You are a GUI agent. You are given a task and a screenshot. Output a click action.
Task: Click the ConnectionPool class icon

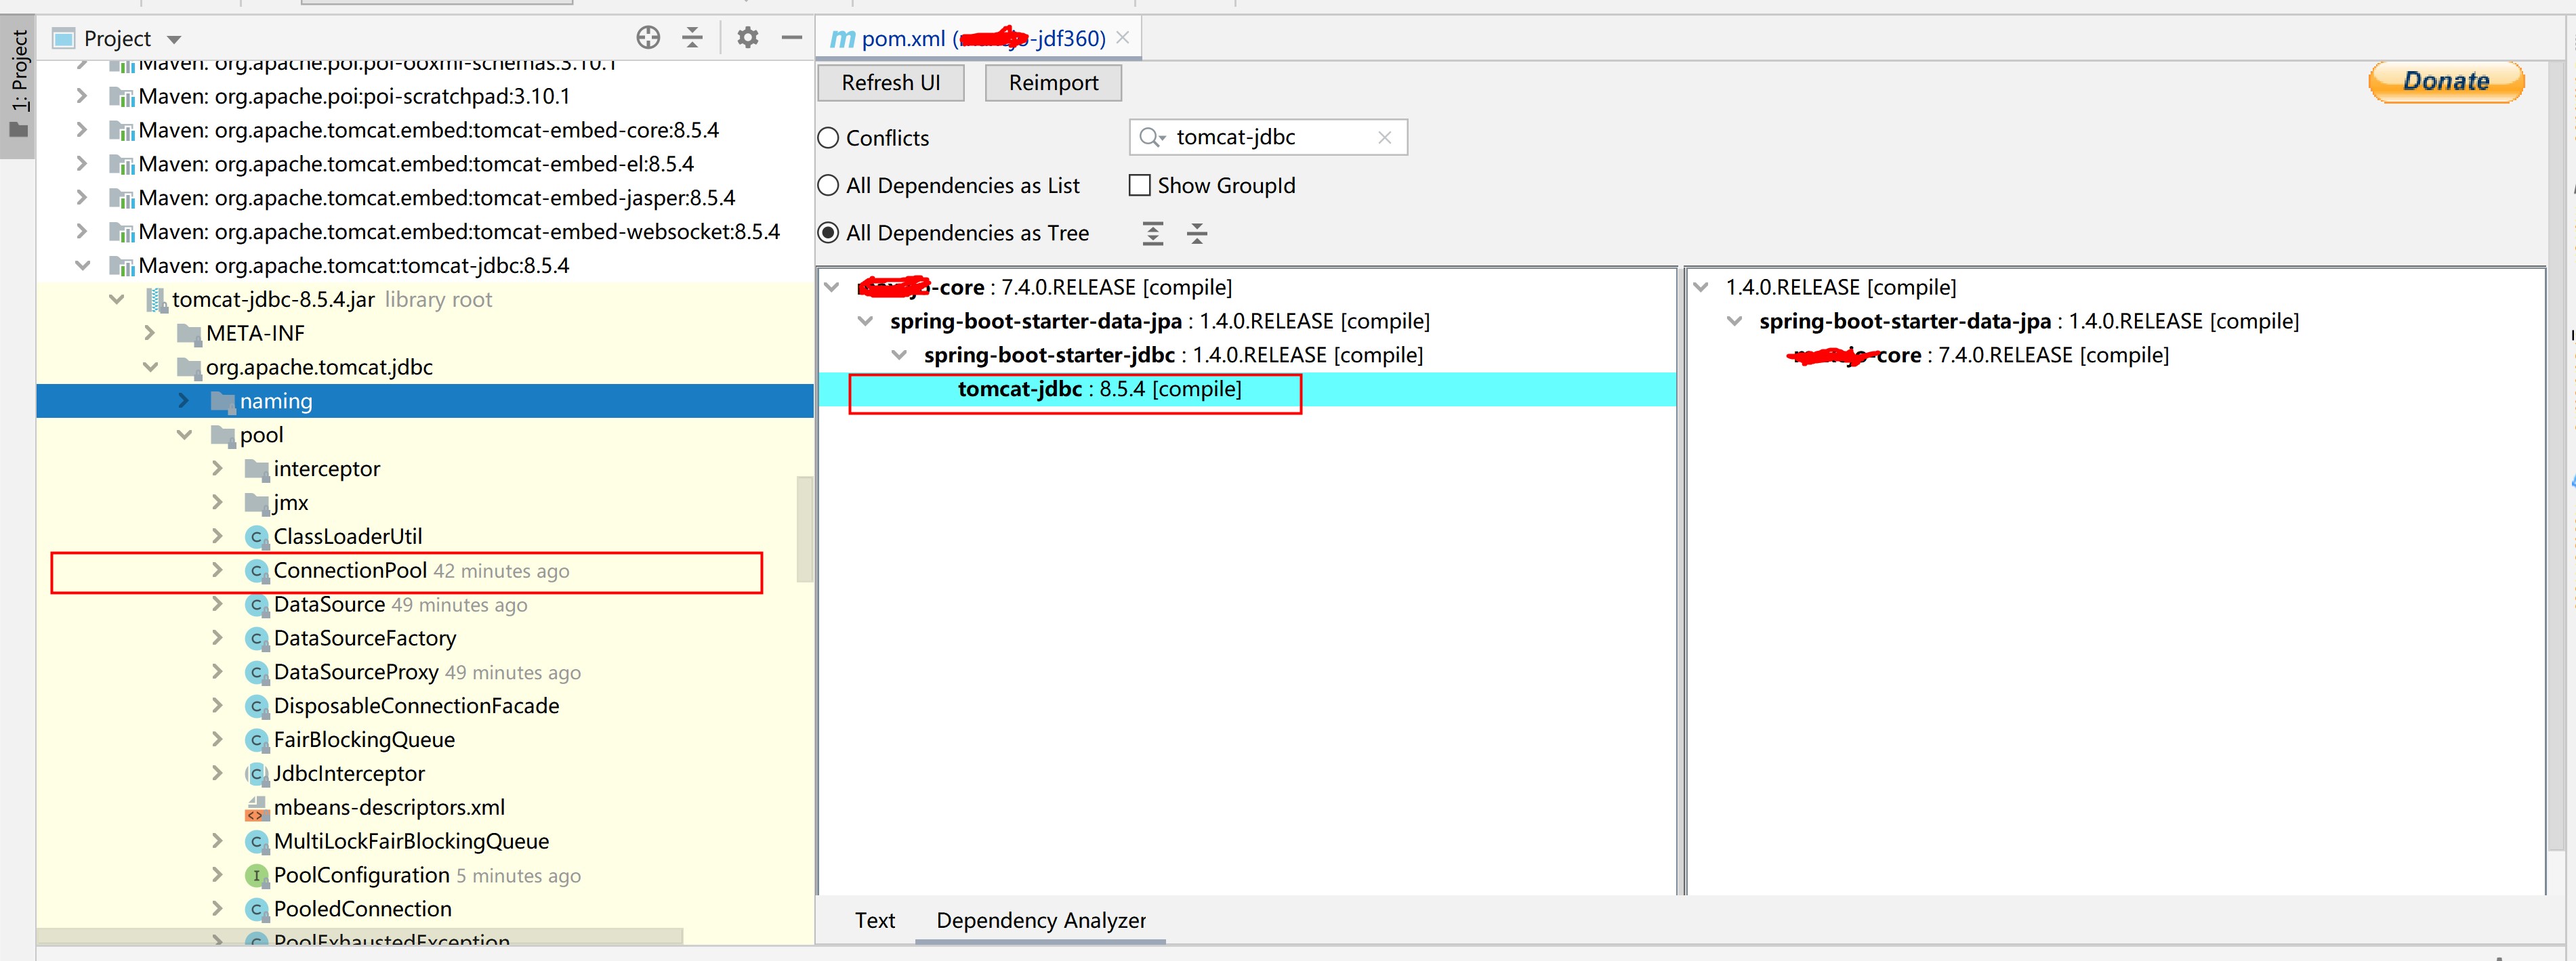[256, 571]
